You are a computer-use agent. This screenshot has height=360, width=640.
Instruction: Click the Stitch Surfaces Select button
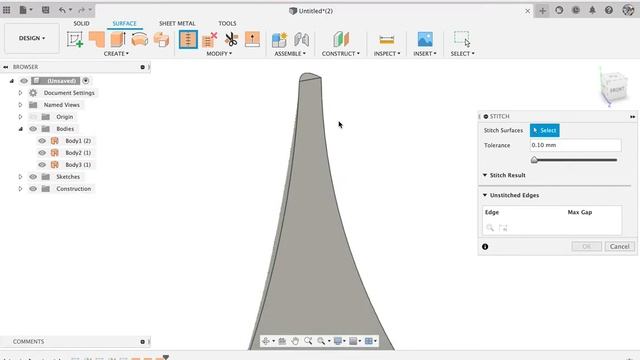point(544,131)
